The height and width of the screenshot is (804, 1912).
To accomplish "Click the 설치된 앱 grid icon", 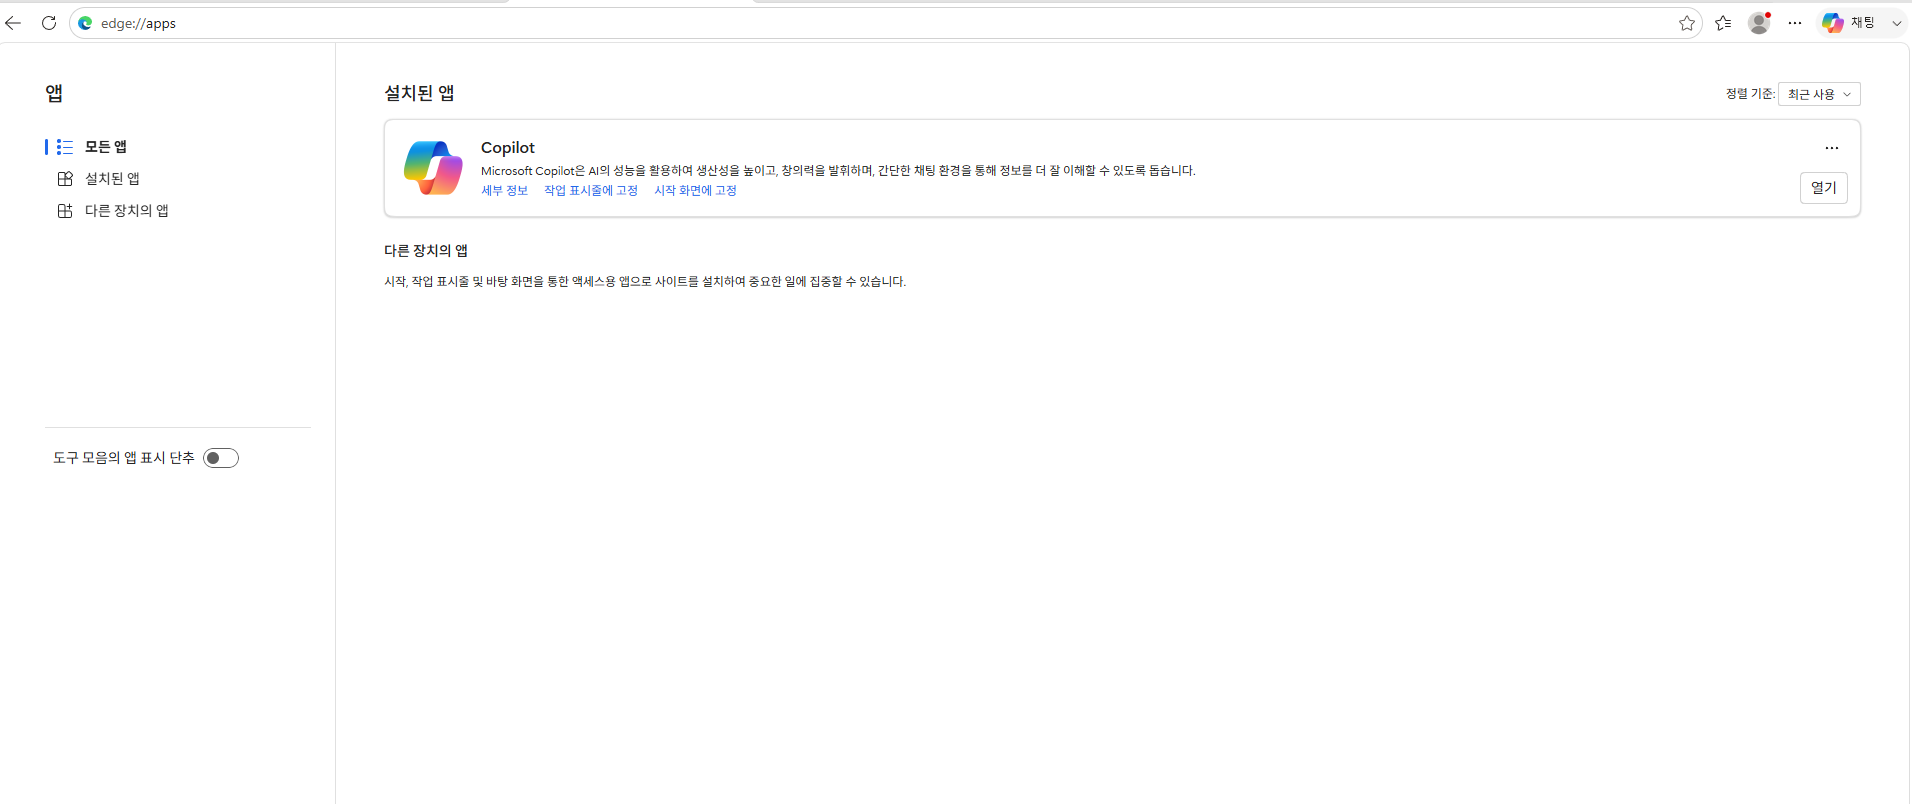I will 65,179.
